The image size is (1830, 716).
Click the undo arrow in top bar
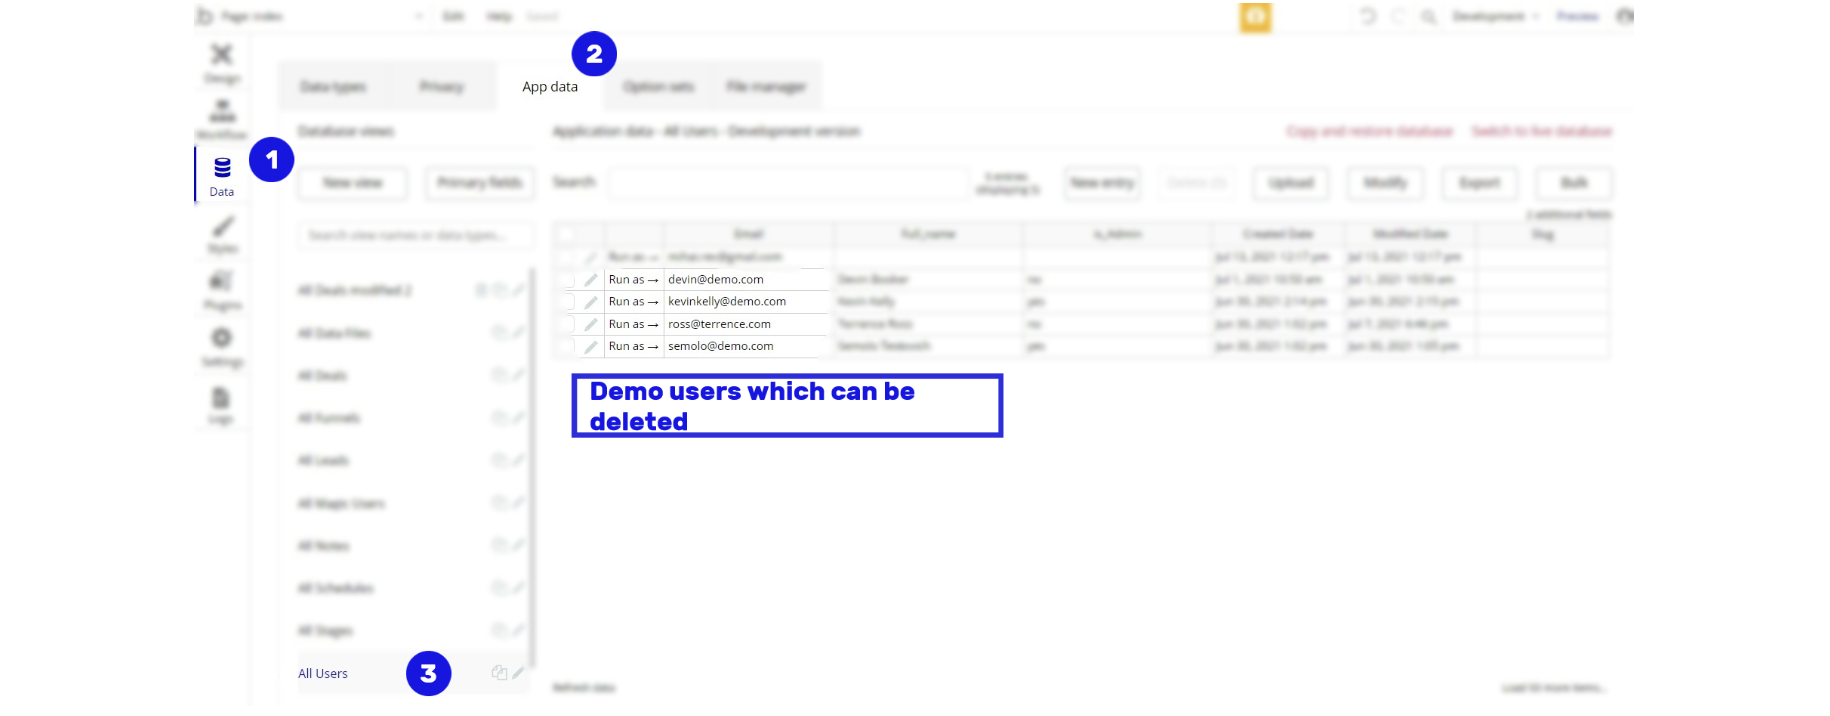[1368, 16]
